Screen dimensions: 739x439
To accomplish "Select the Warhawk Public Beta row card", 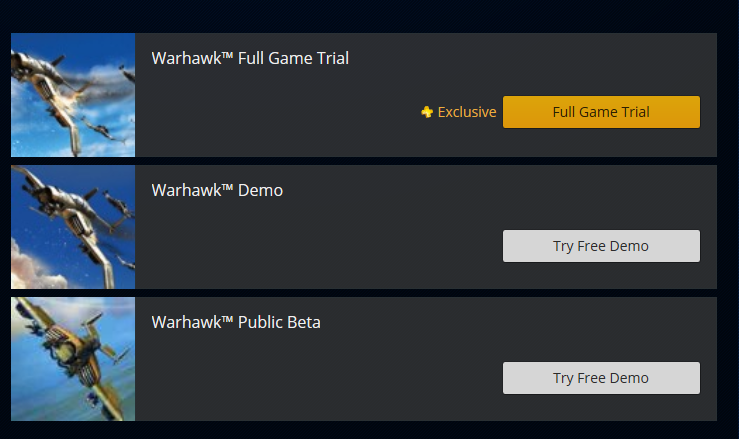I will point(364,359).
